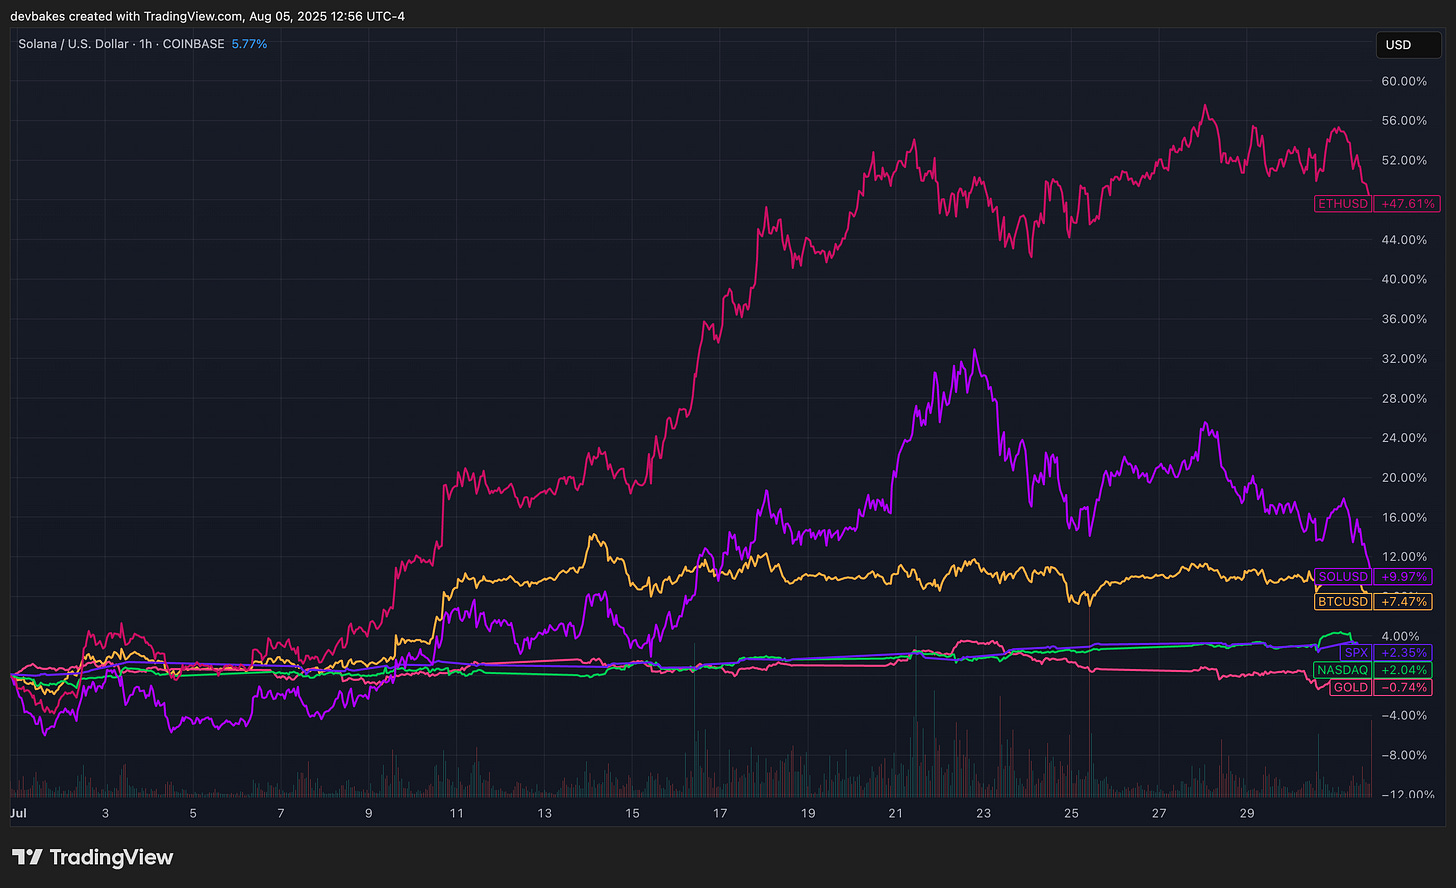Click the Jul label on time axis

18,813
